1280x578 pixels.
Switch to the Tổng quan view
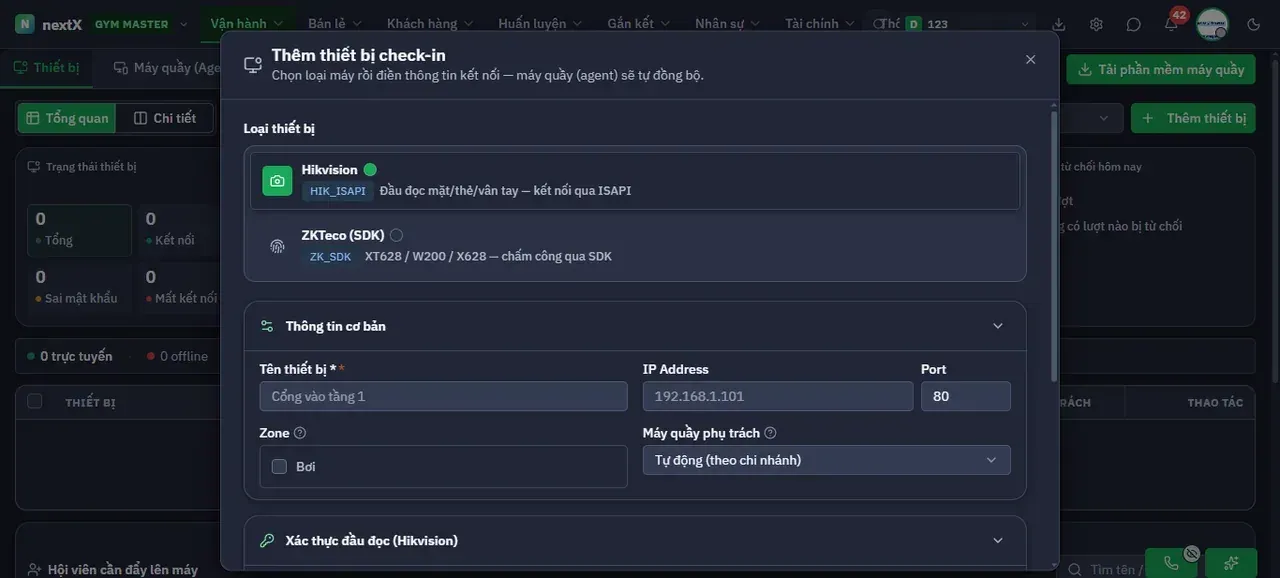(x=67, y=118)
